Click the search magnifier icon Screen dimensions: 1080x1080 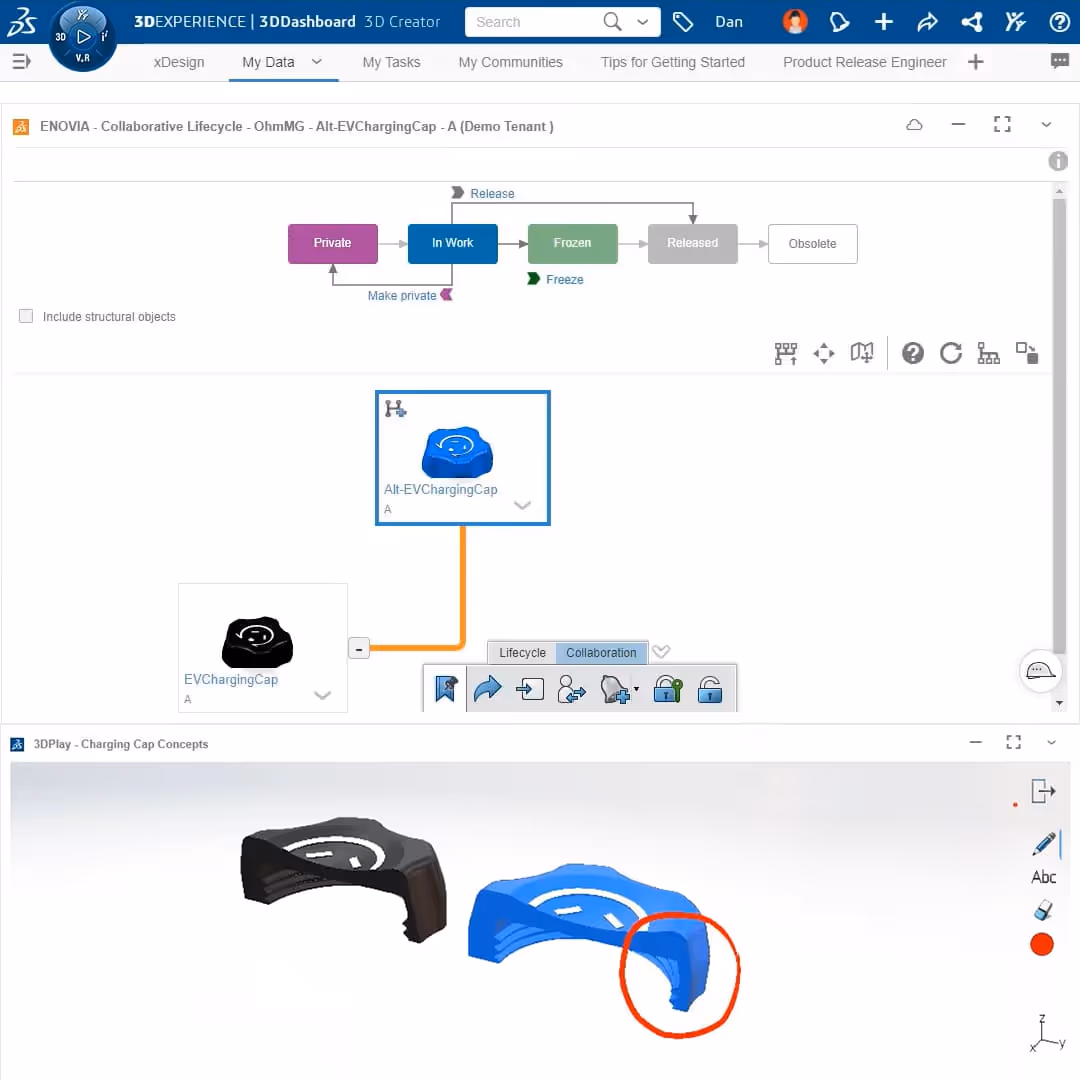[612, 21]
